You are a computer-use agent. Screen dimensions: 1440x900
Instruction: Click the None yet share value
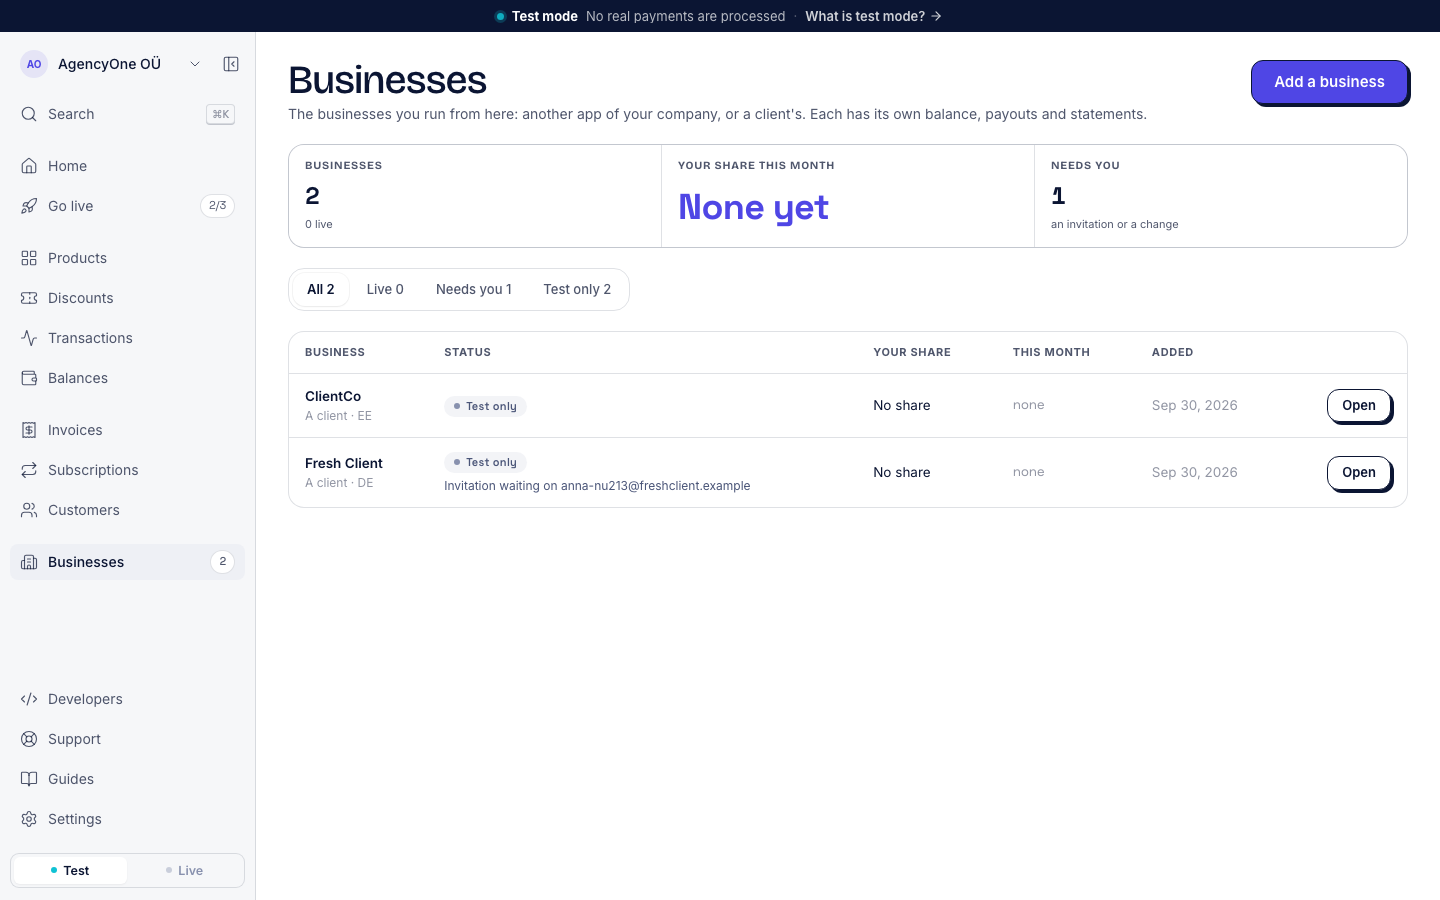[x=753, y=207]
